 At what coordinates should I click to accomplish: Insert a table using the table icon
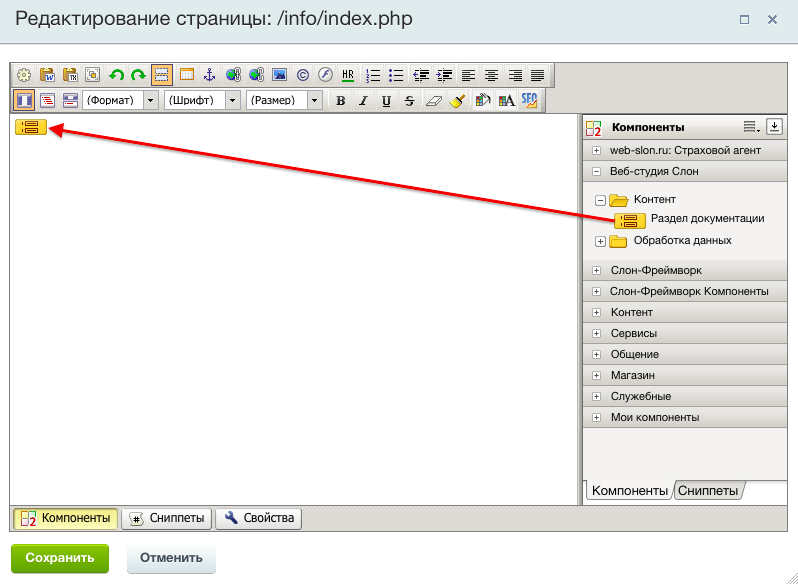click(187, 75)
